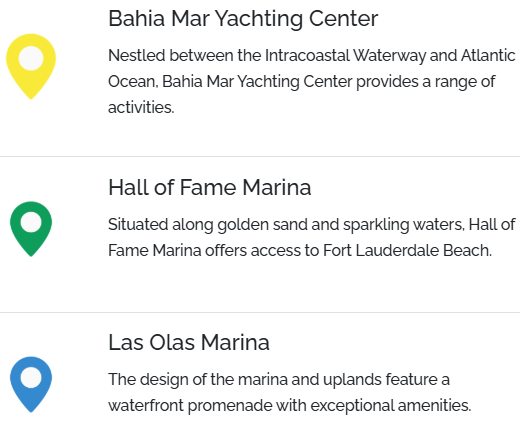Image resolution: width=520 pixels, height=423 pixels.
Task: Click the divider line above the Las Olas Marina entry
Action: [x=260, y=313]
